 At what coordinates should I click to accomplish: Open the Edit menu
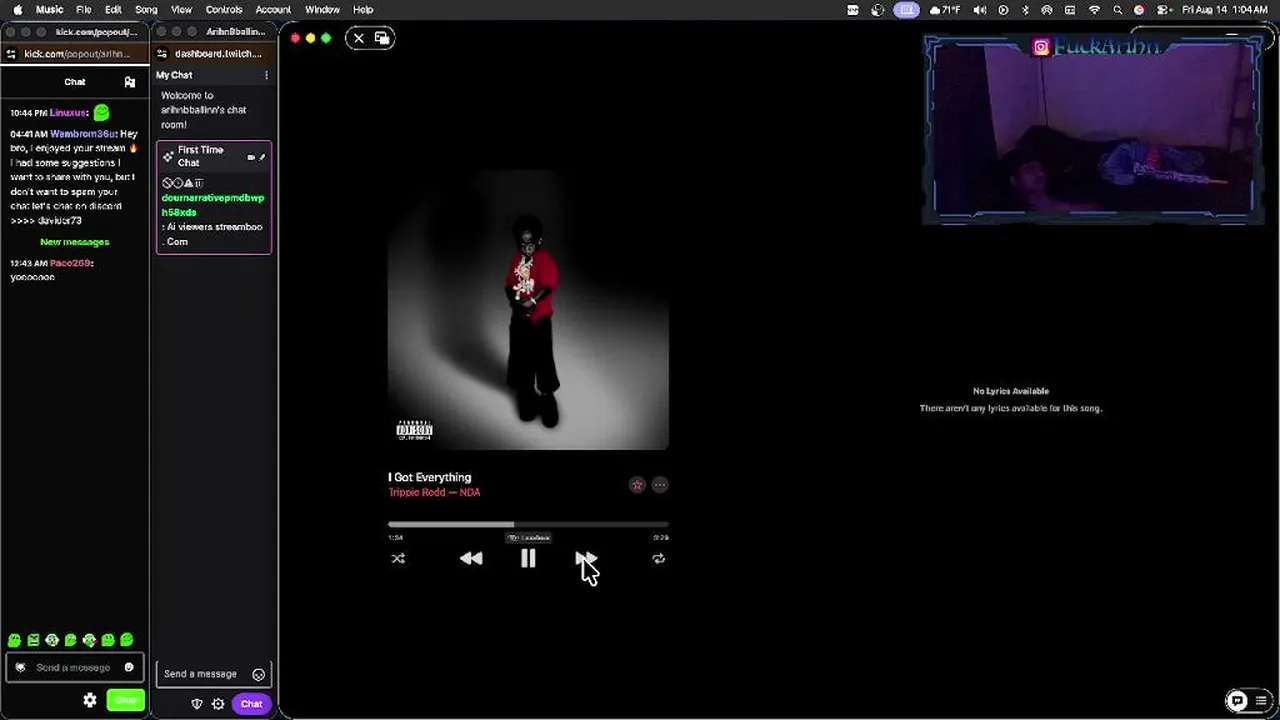click(113, 10)
